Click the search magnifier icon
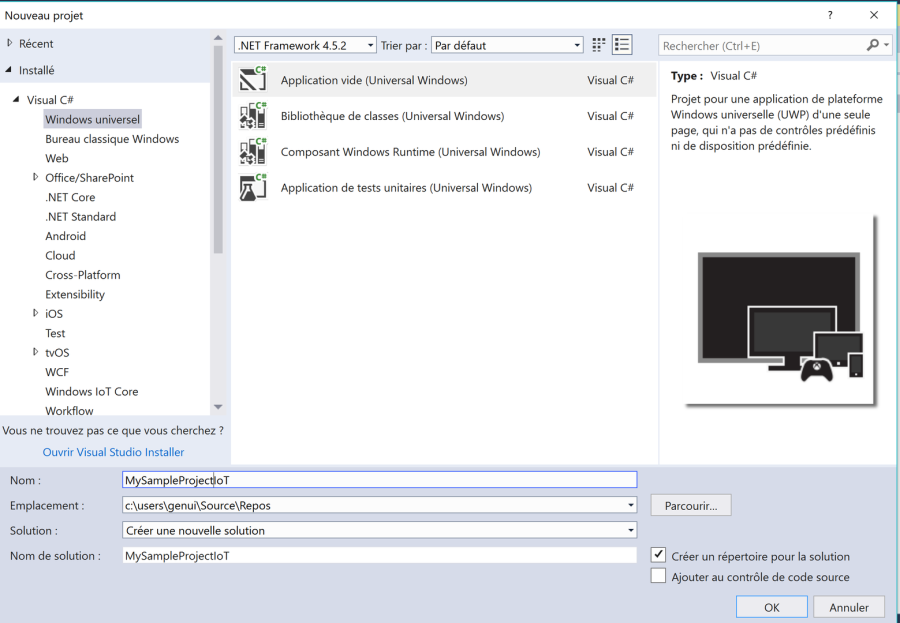Image resolution: width=900 pixels, height=623 pixels. tap(872, 45)
